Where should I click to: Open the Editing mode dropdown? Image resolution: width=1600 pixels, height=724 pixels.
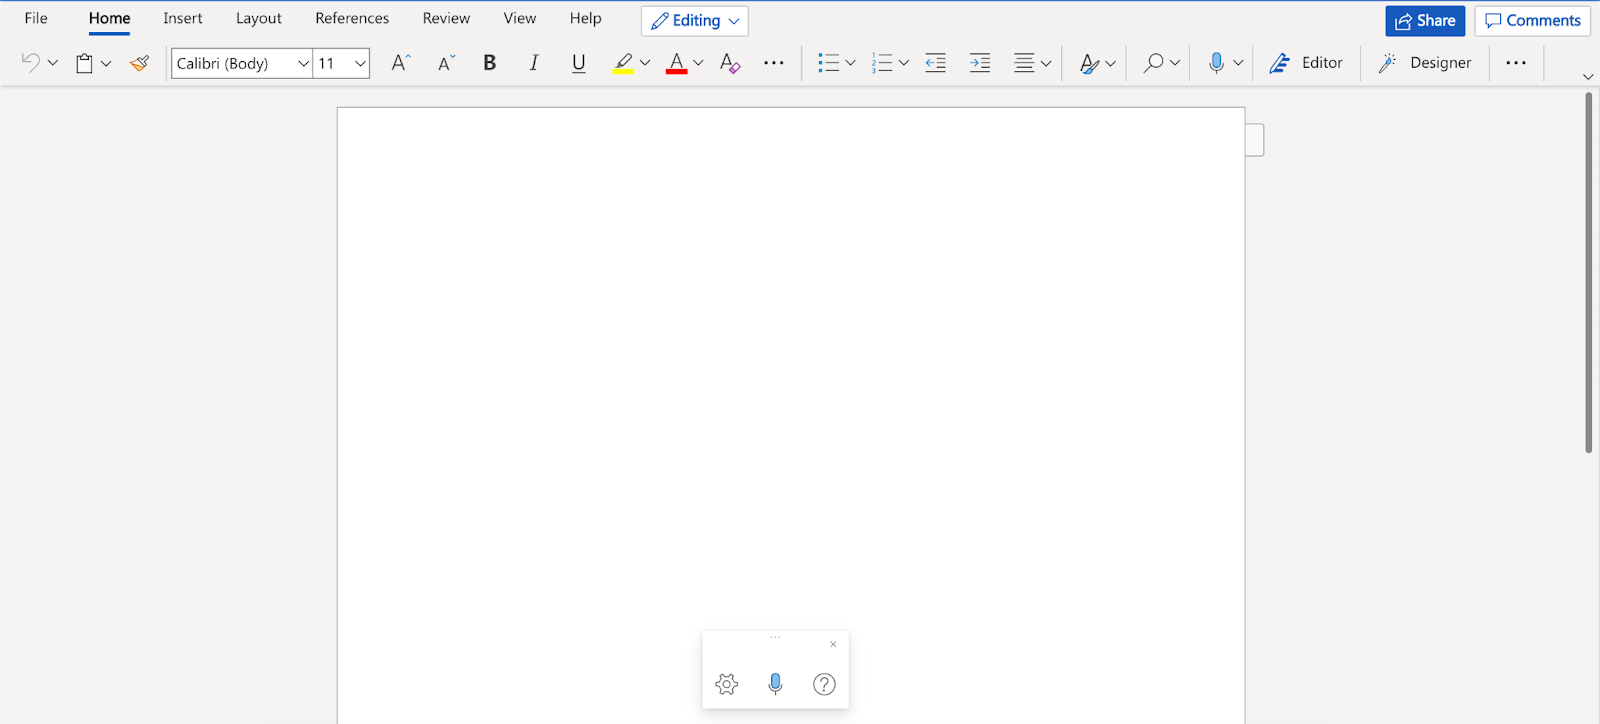[695, 21]
